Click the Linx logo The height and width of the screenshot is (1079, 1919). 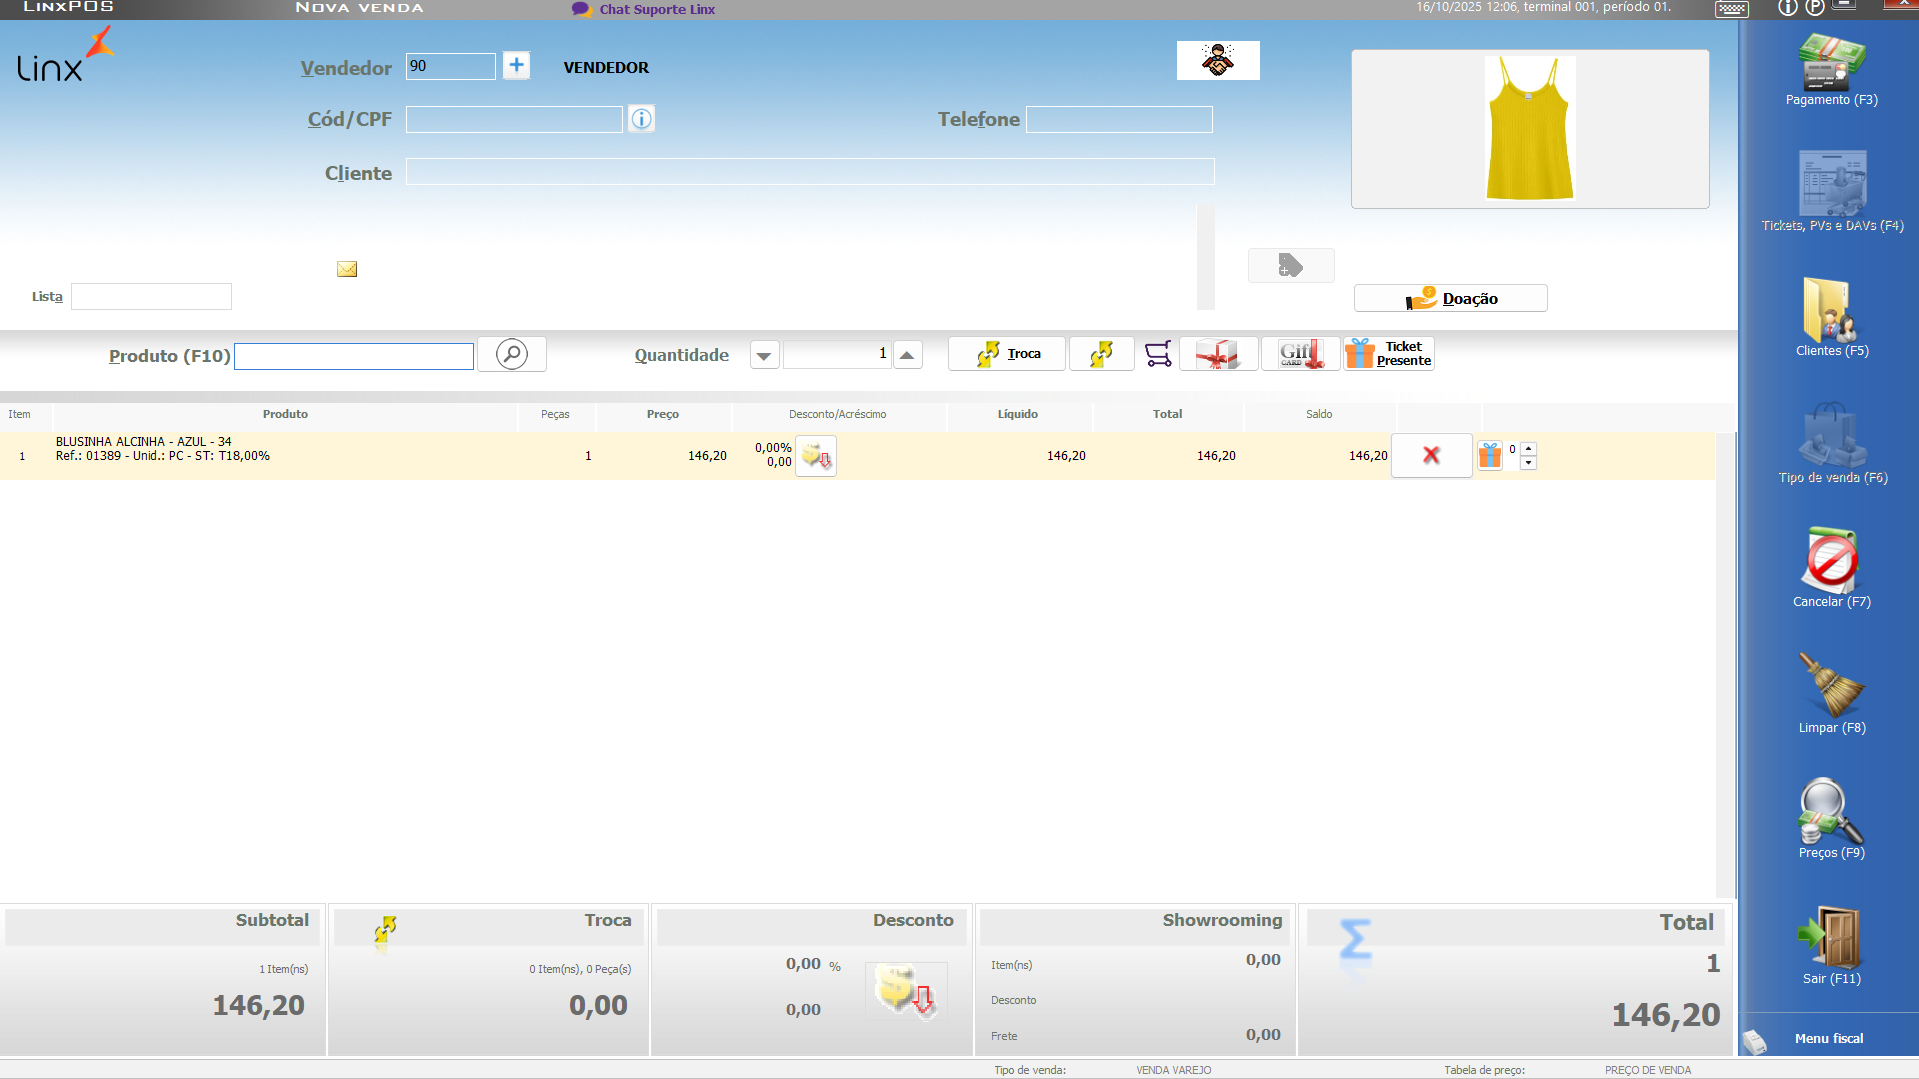click(x=65, y=55)
